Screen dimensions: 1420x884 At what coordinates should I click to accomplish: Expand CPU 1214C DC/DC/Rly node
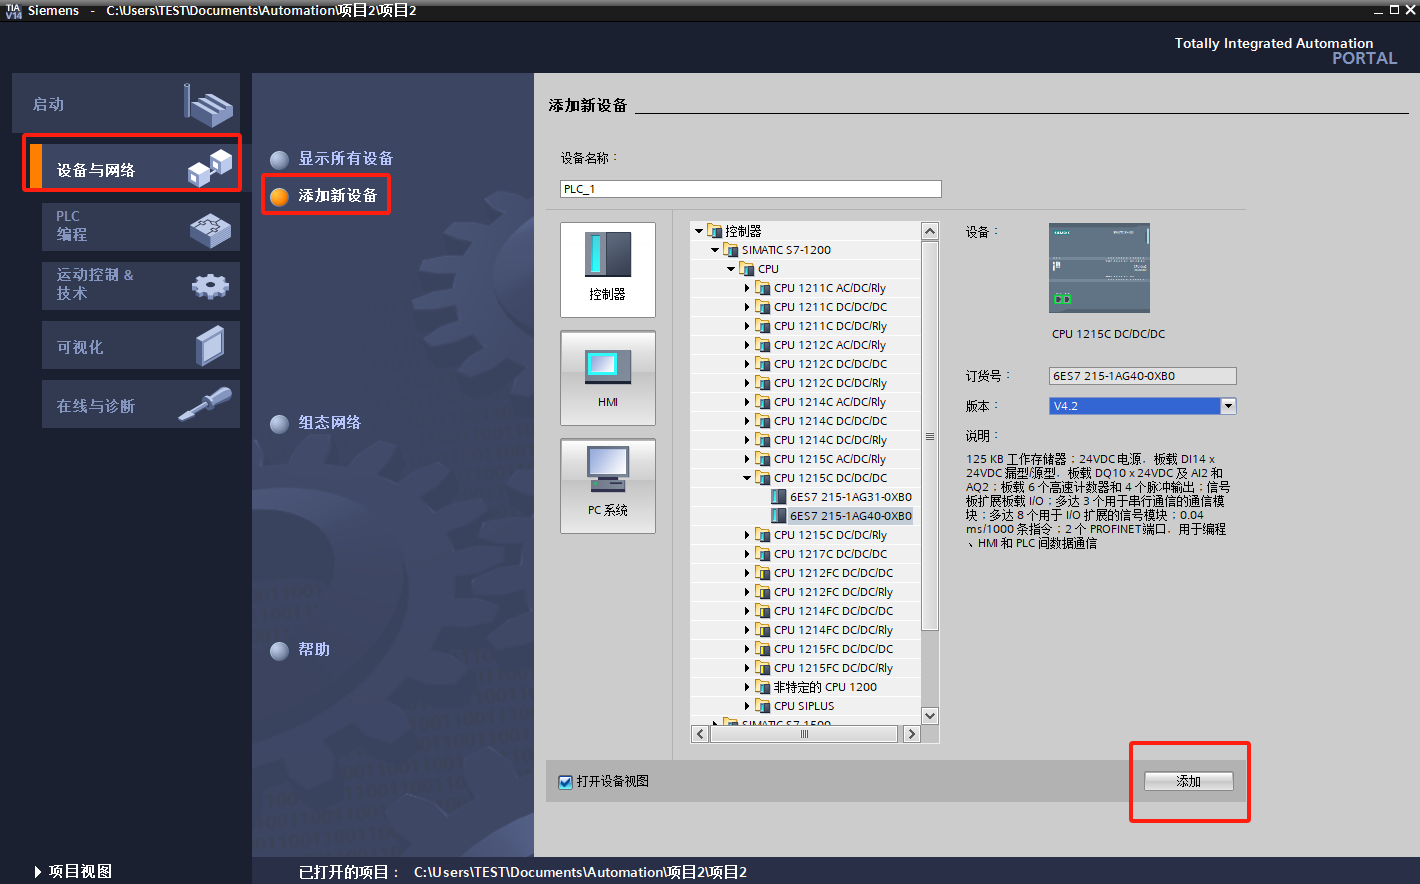pyautogui.click(x=747, y=440)
